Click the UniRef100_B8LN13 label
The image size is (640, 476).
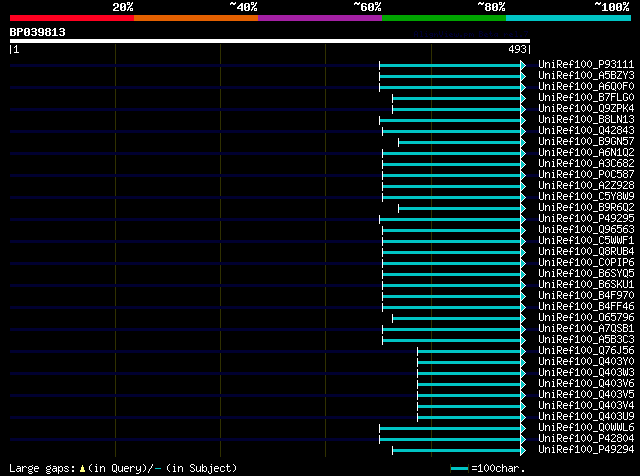tap(586, 120)
